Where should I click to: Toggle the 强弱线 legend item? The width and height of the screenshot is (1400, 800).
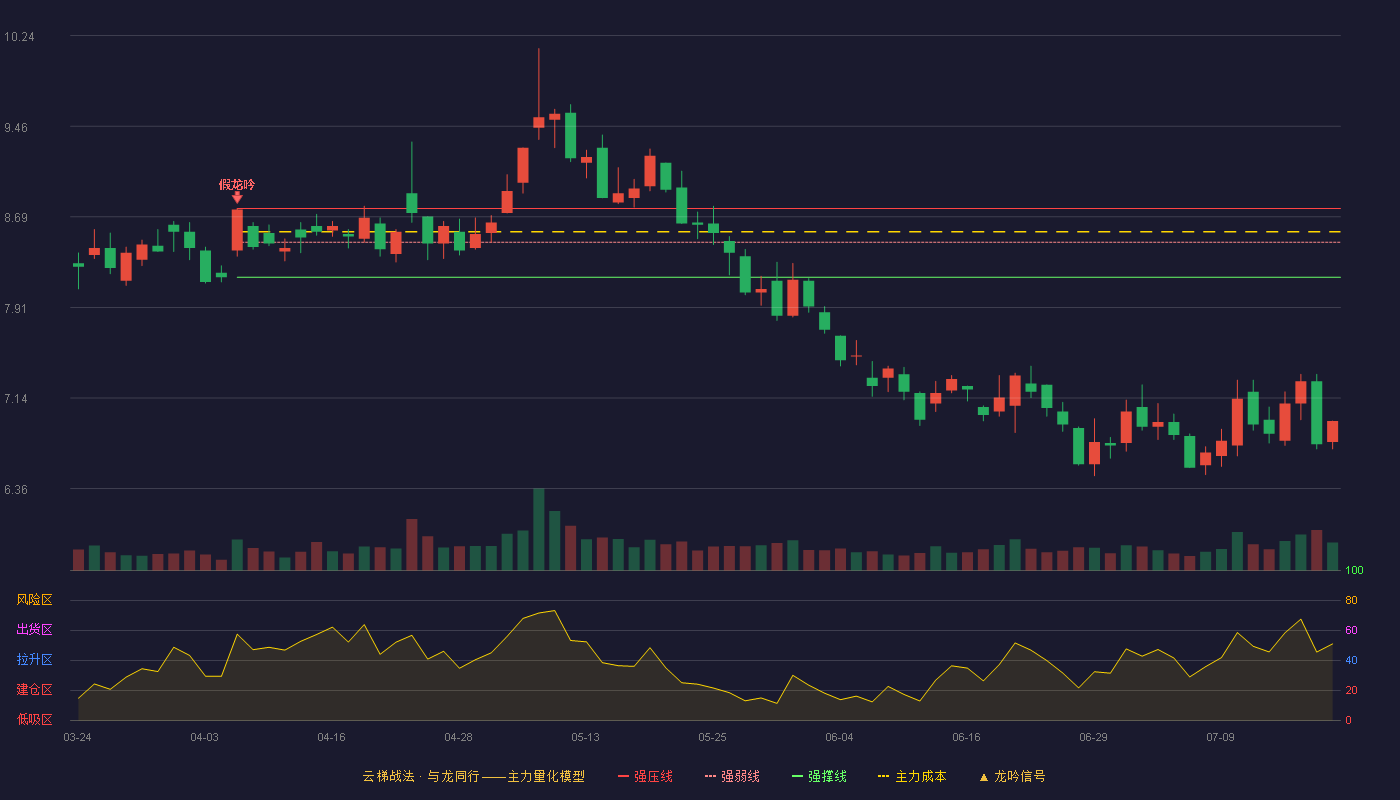[732, 776]
